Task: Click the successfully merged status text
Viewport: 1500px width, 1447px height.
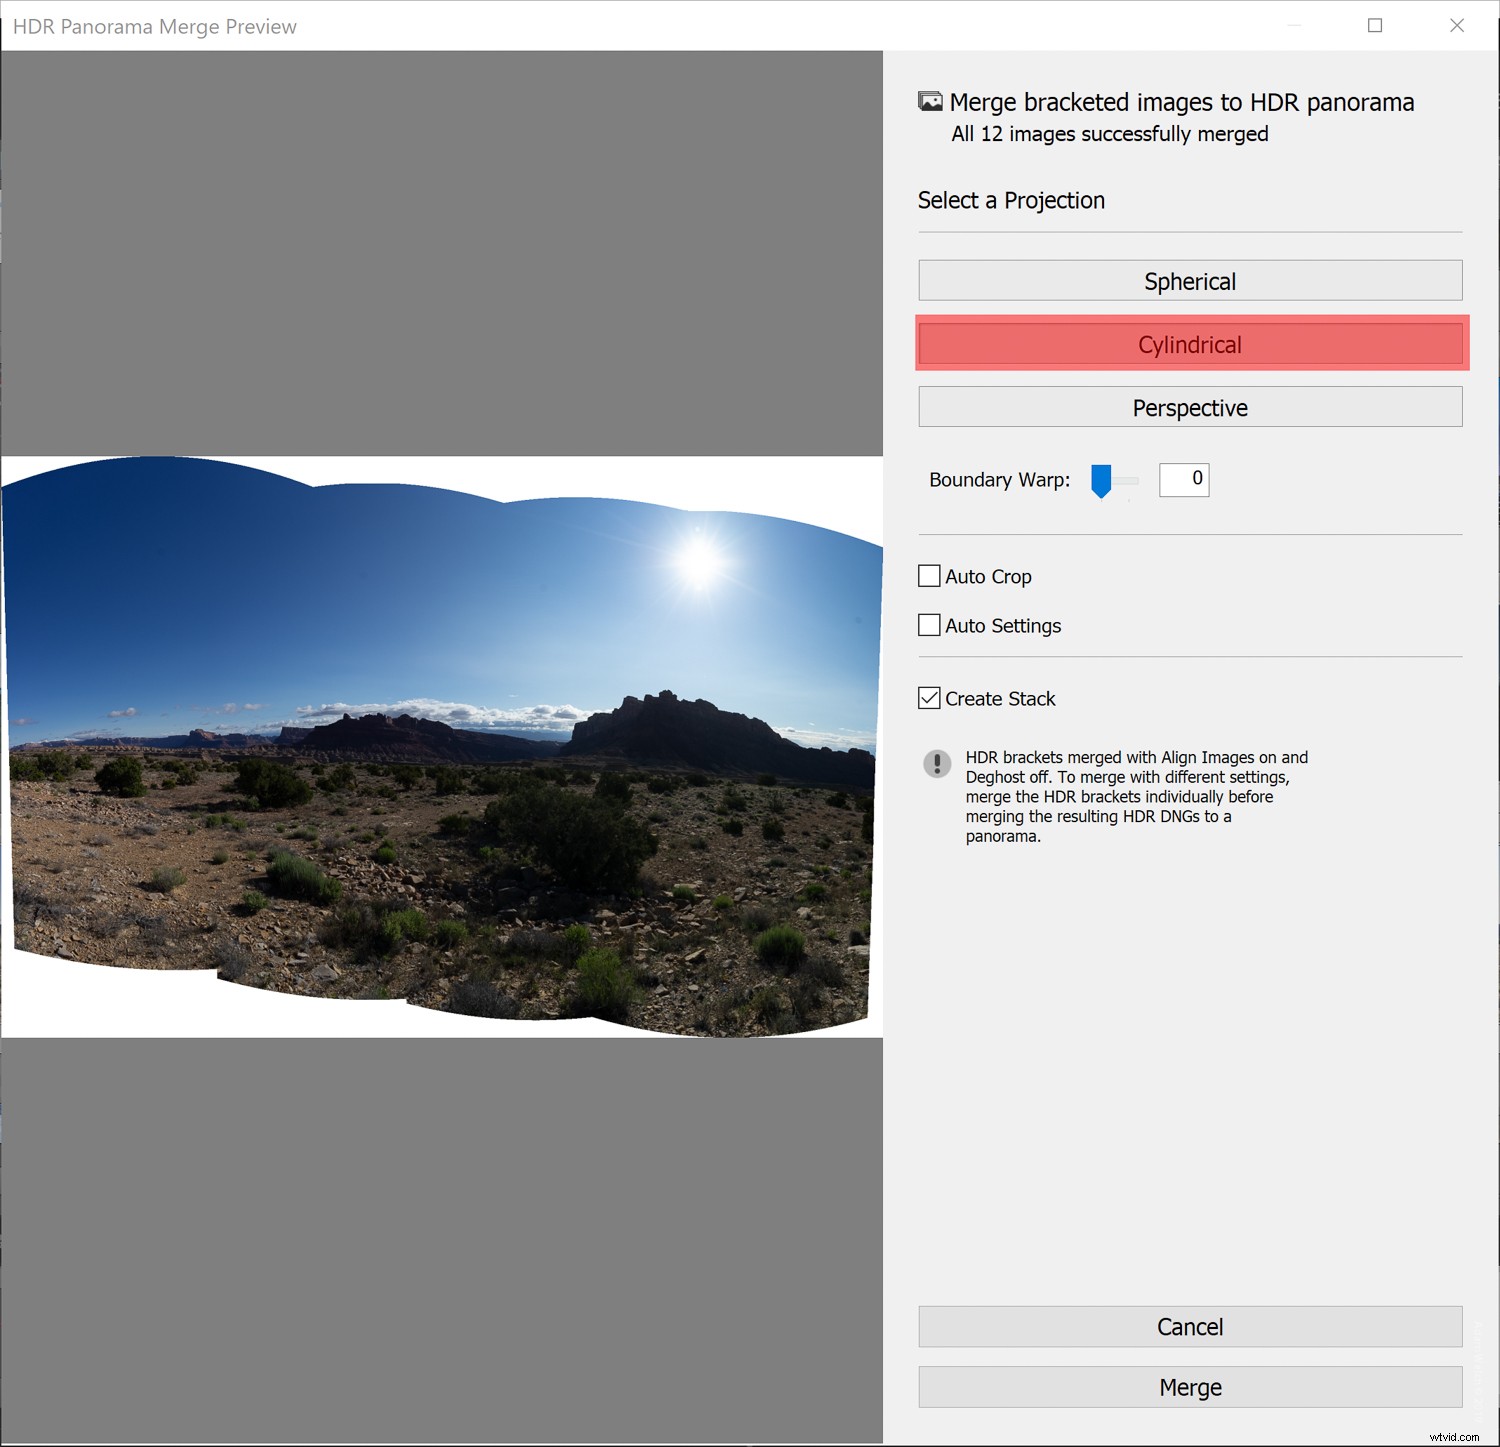Action: coord(1108,133)
